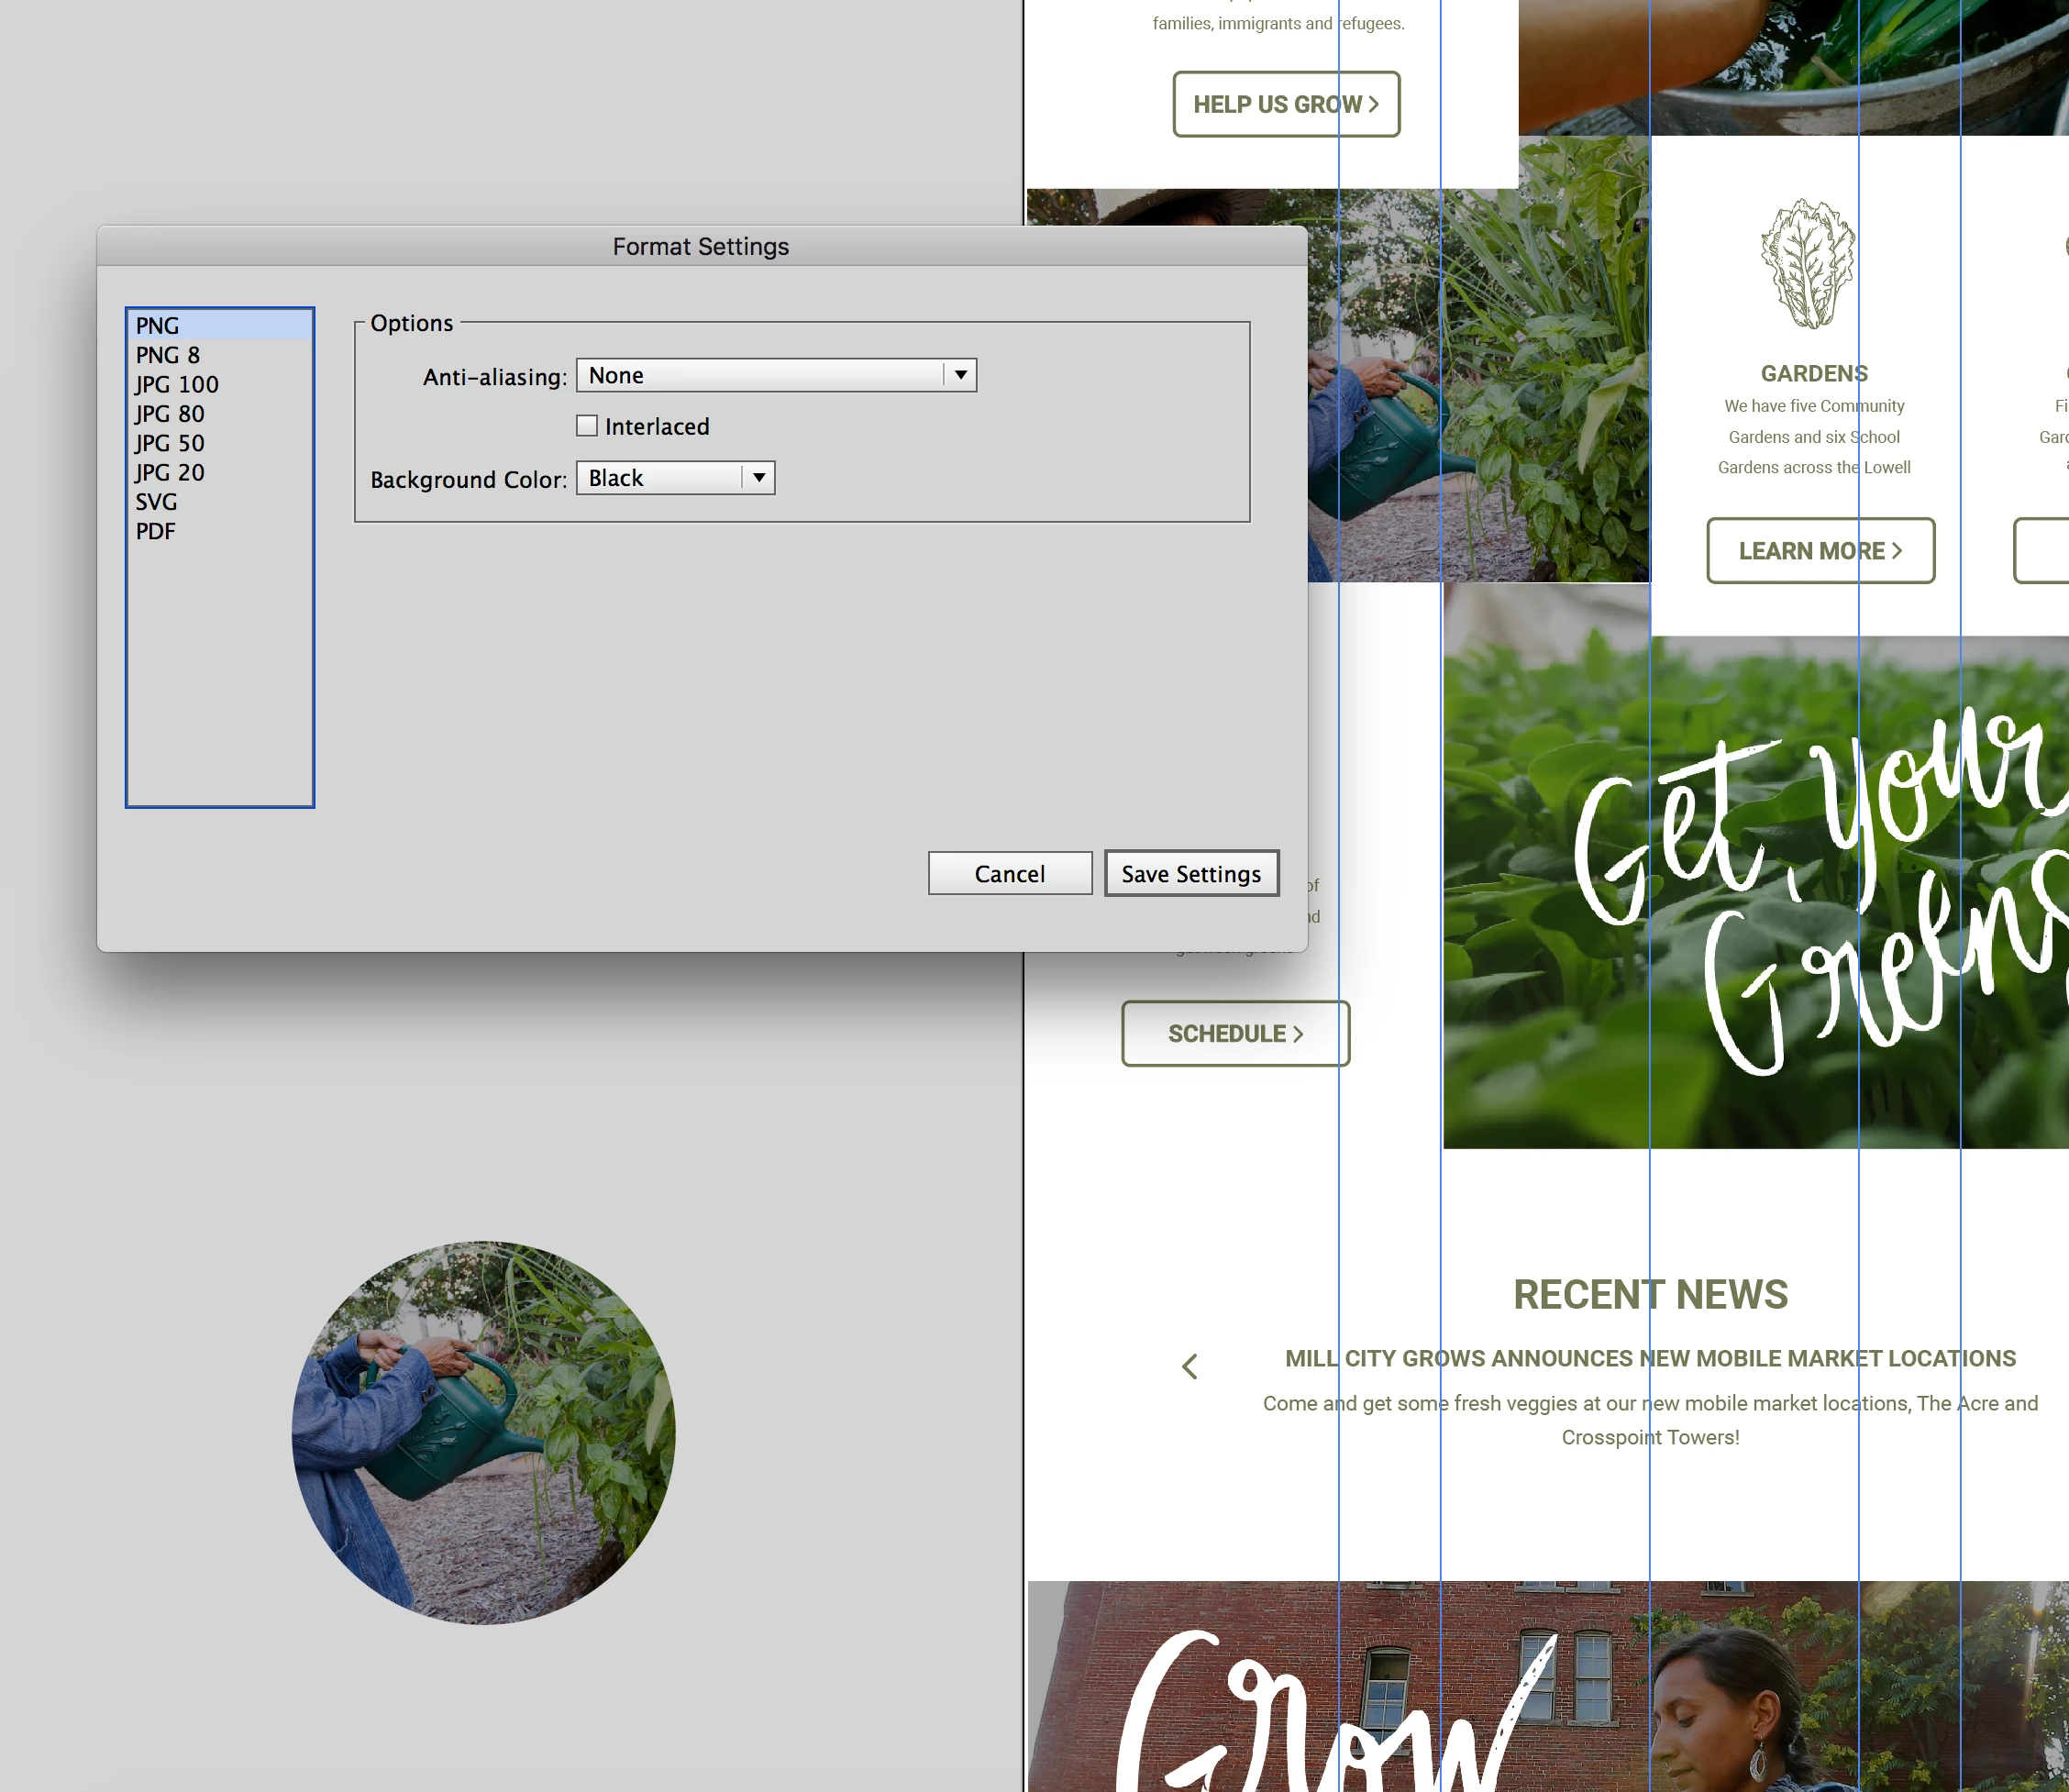The image size is (2069, 1792).
Task: Click the Anti-aliasing dropdown arrow
Action: click(960, 375)
